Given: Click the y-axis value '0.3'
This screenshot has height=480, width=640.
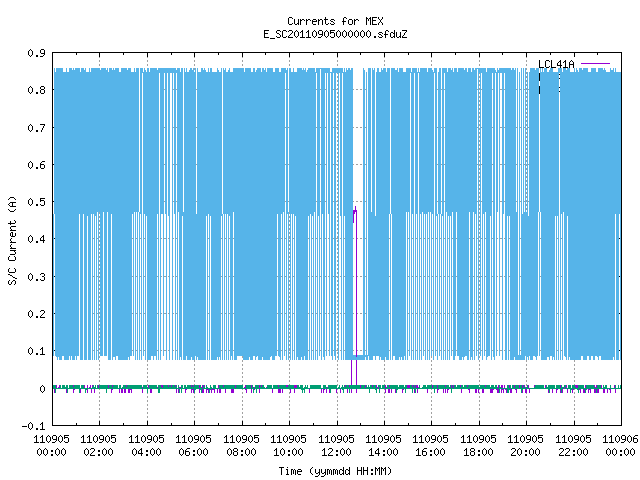Looking at the screenshot, I should click(36, 277).
